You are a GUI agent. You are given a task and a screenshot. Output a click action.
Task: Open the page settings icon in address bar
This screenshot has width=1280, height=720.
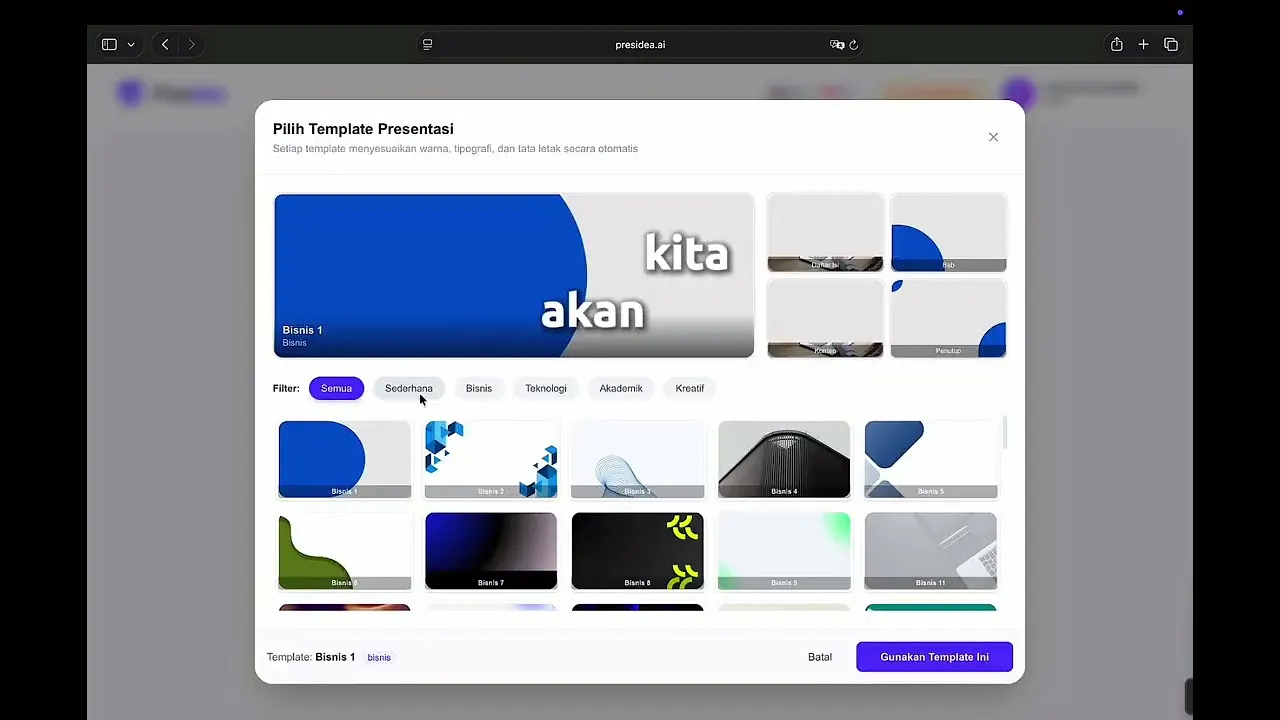pos(427,45)
